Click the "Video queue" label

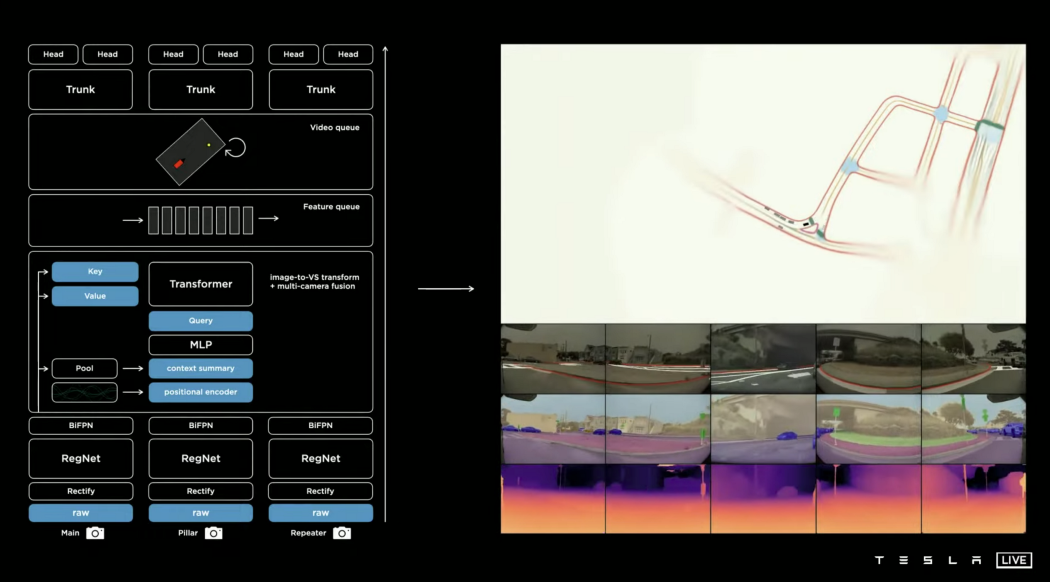(335, 127)
